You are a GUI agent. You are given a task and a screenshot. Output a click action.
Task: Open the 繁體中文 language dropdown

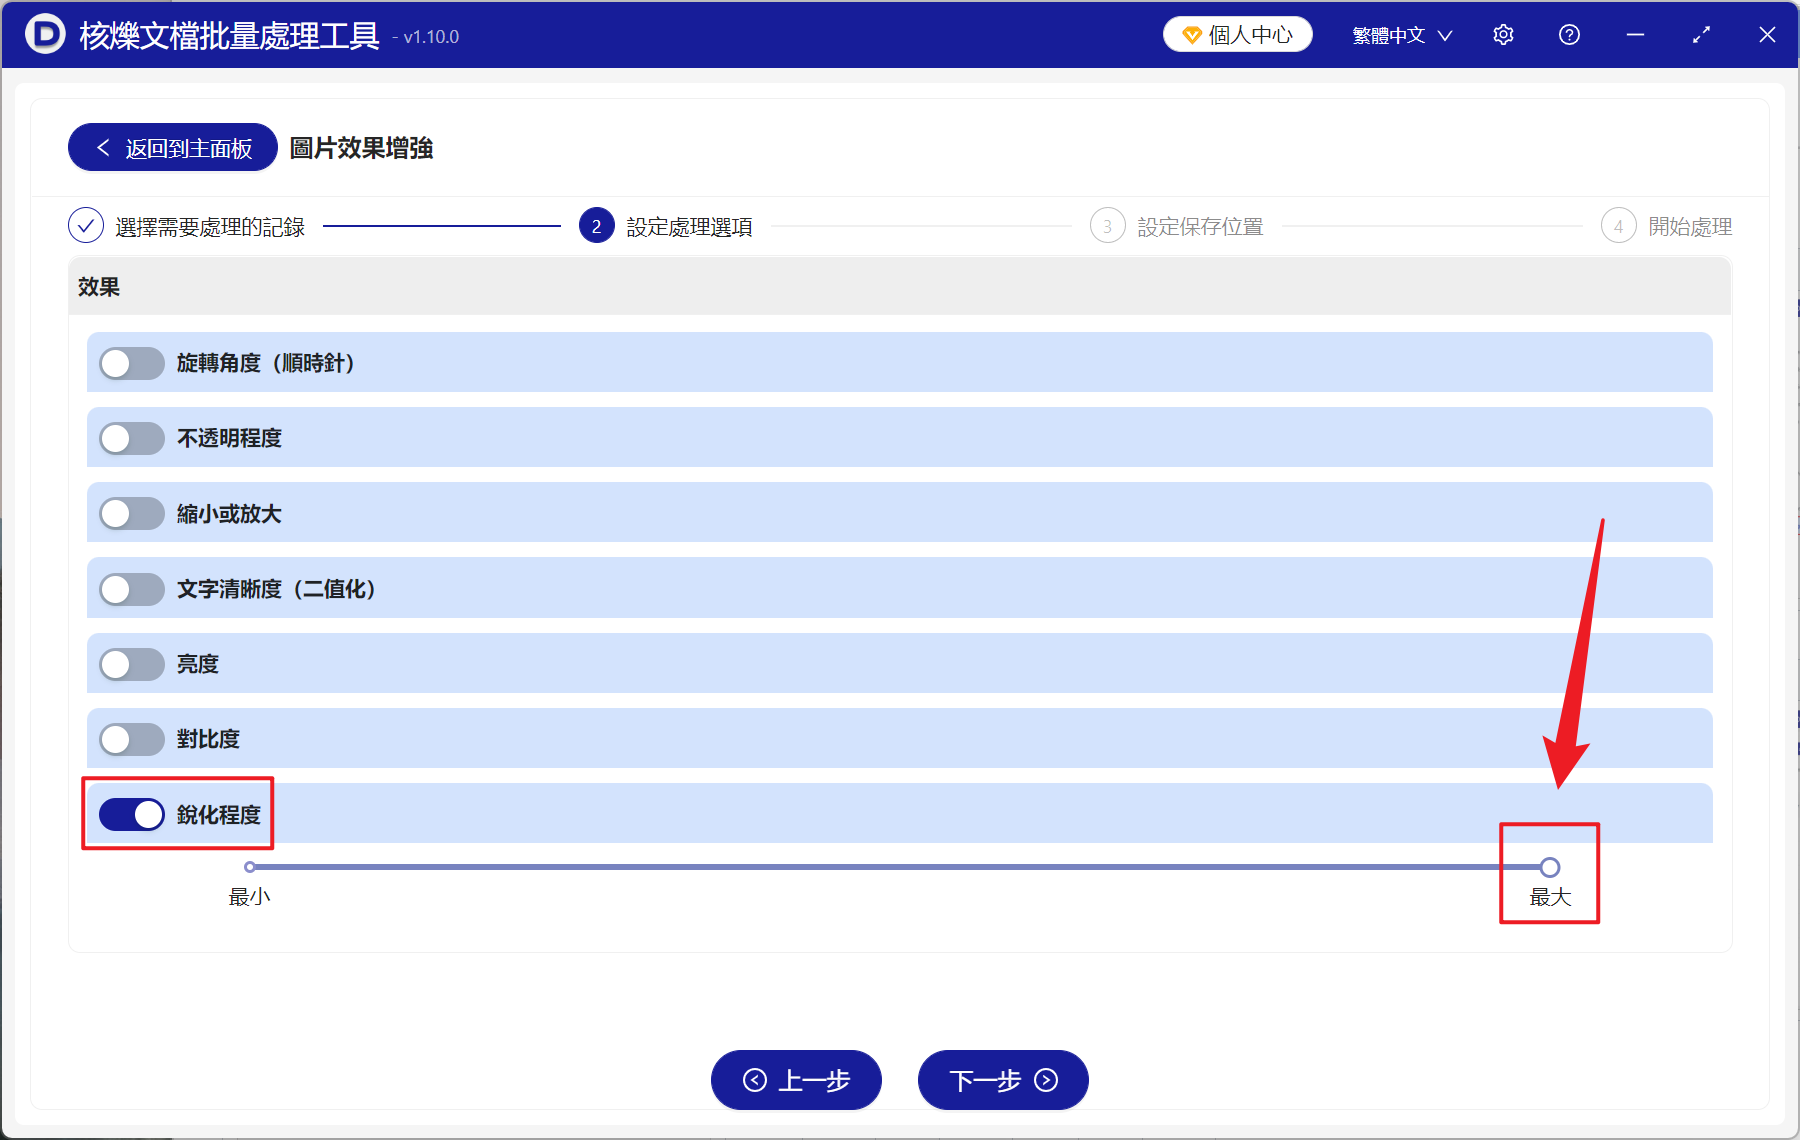pos(1400,34)
